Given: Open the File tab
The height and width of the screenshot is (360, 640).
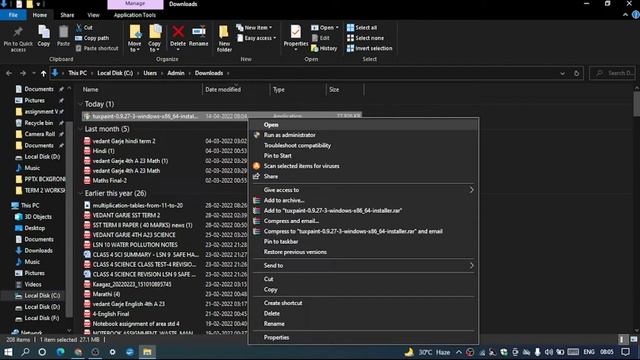Looking at the screenshot, I should [13, 15].
